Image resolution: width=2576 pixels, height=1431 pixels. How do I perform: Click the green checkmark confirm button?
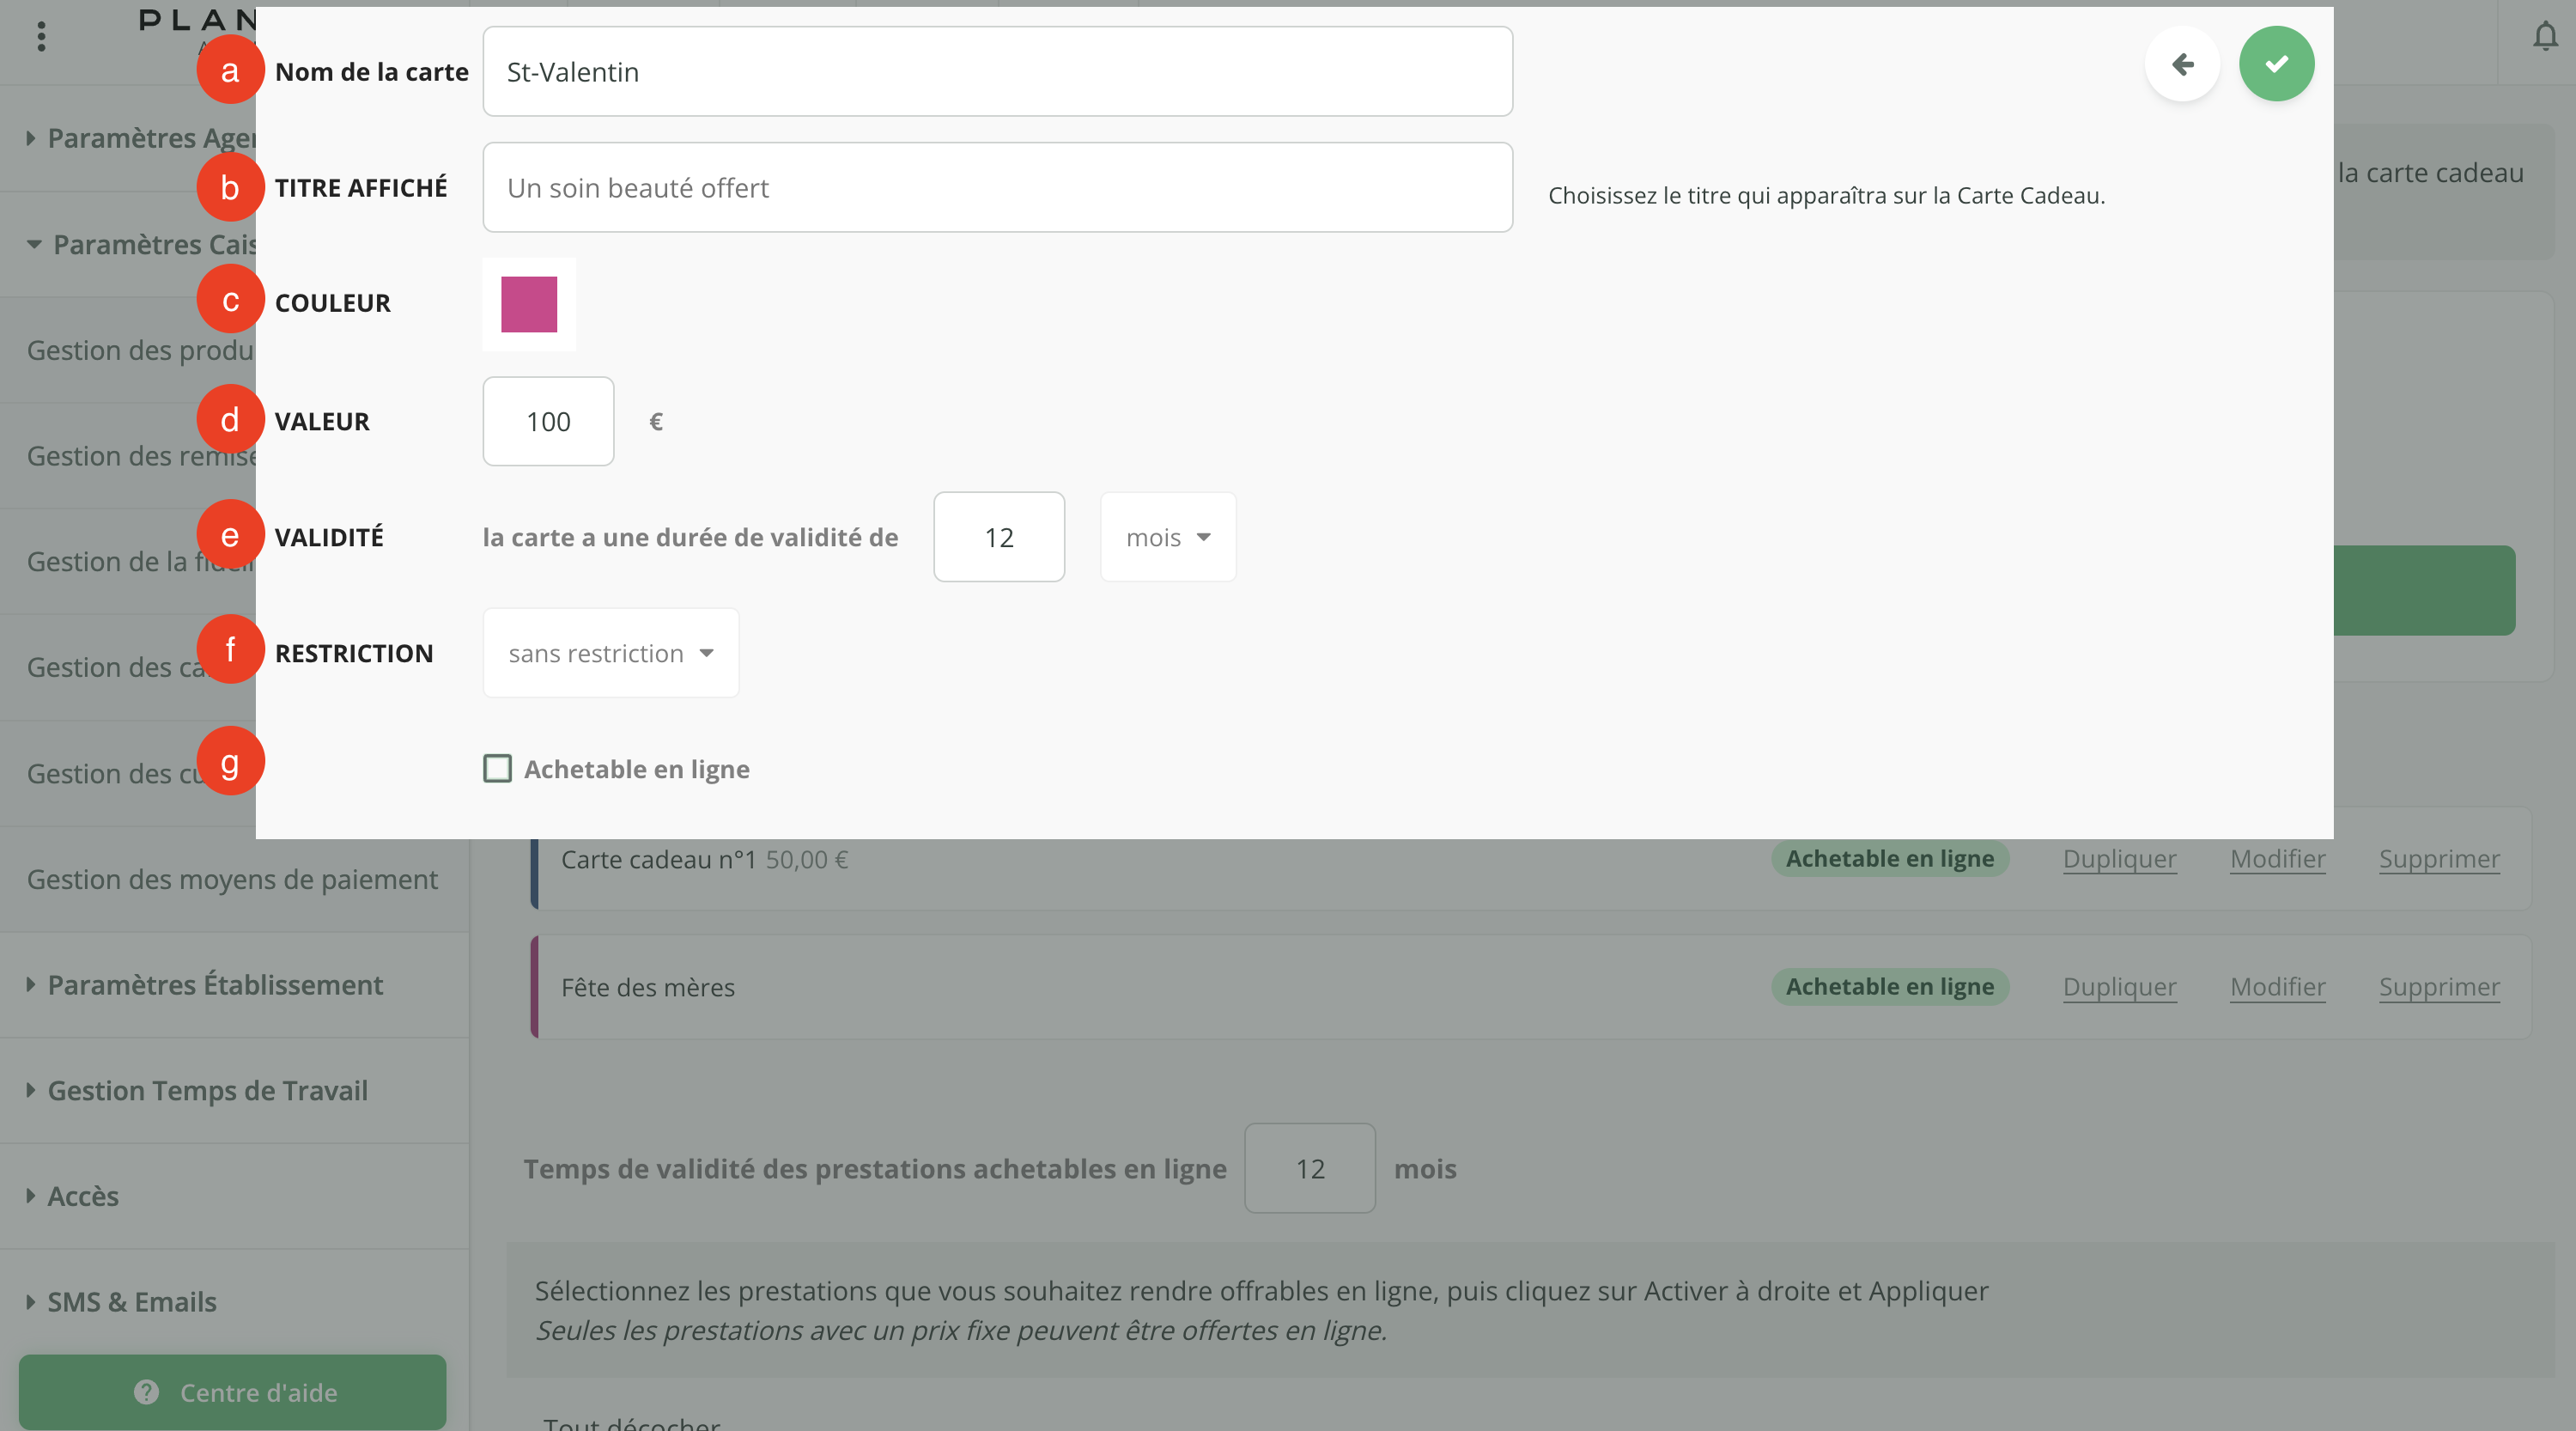pos(2276,64)
